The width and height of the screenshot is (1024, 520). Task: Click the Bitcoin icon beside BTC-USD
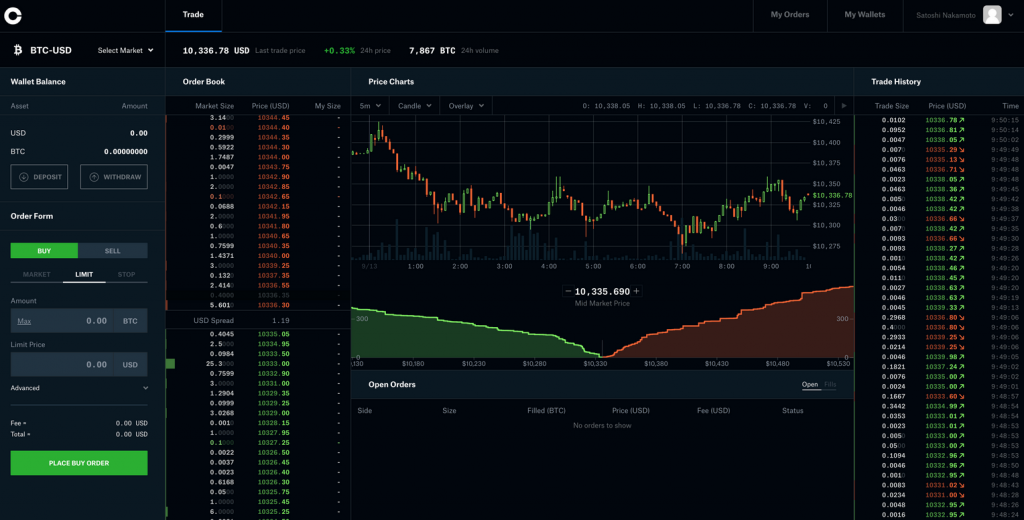point(17,50)
